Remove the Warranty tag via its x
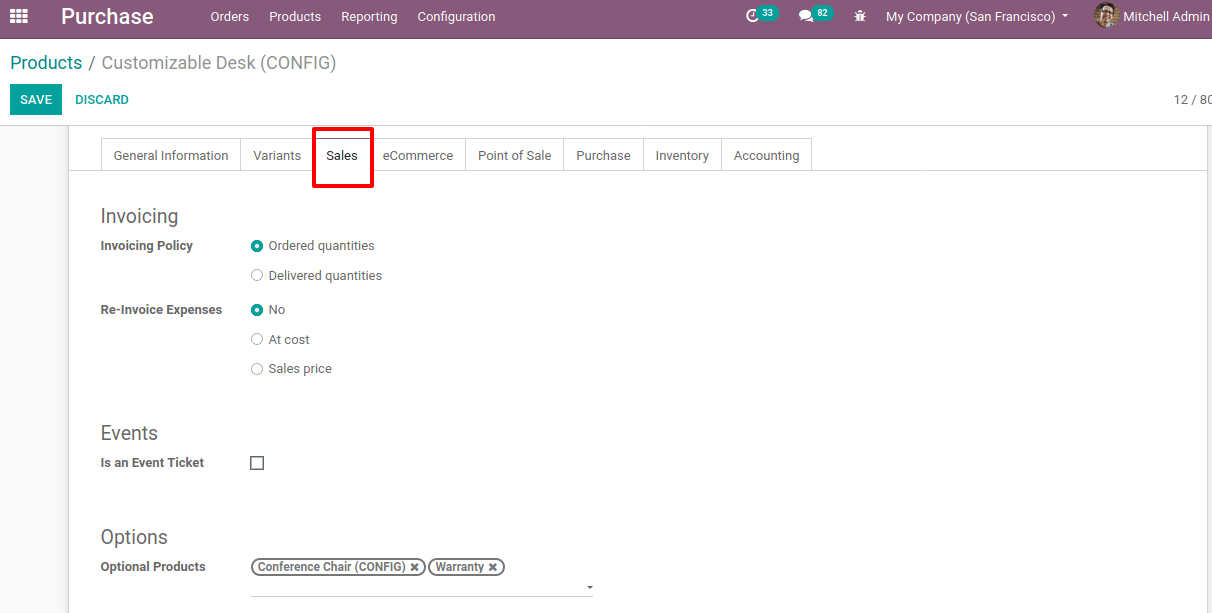Screen dimensions: 1212x613 [x=493, y=567]
